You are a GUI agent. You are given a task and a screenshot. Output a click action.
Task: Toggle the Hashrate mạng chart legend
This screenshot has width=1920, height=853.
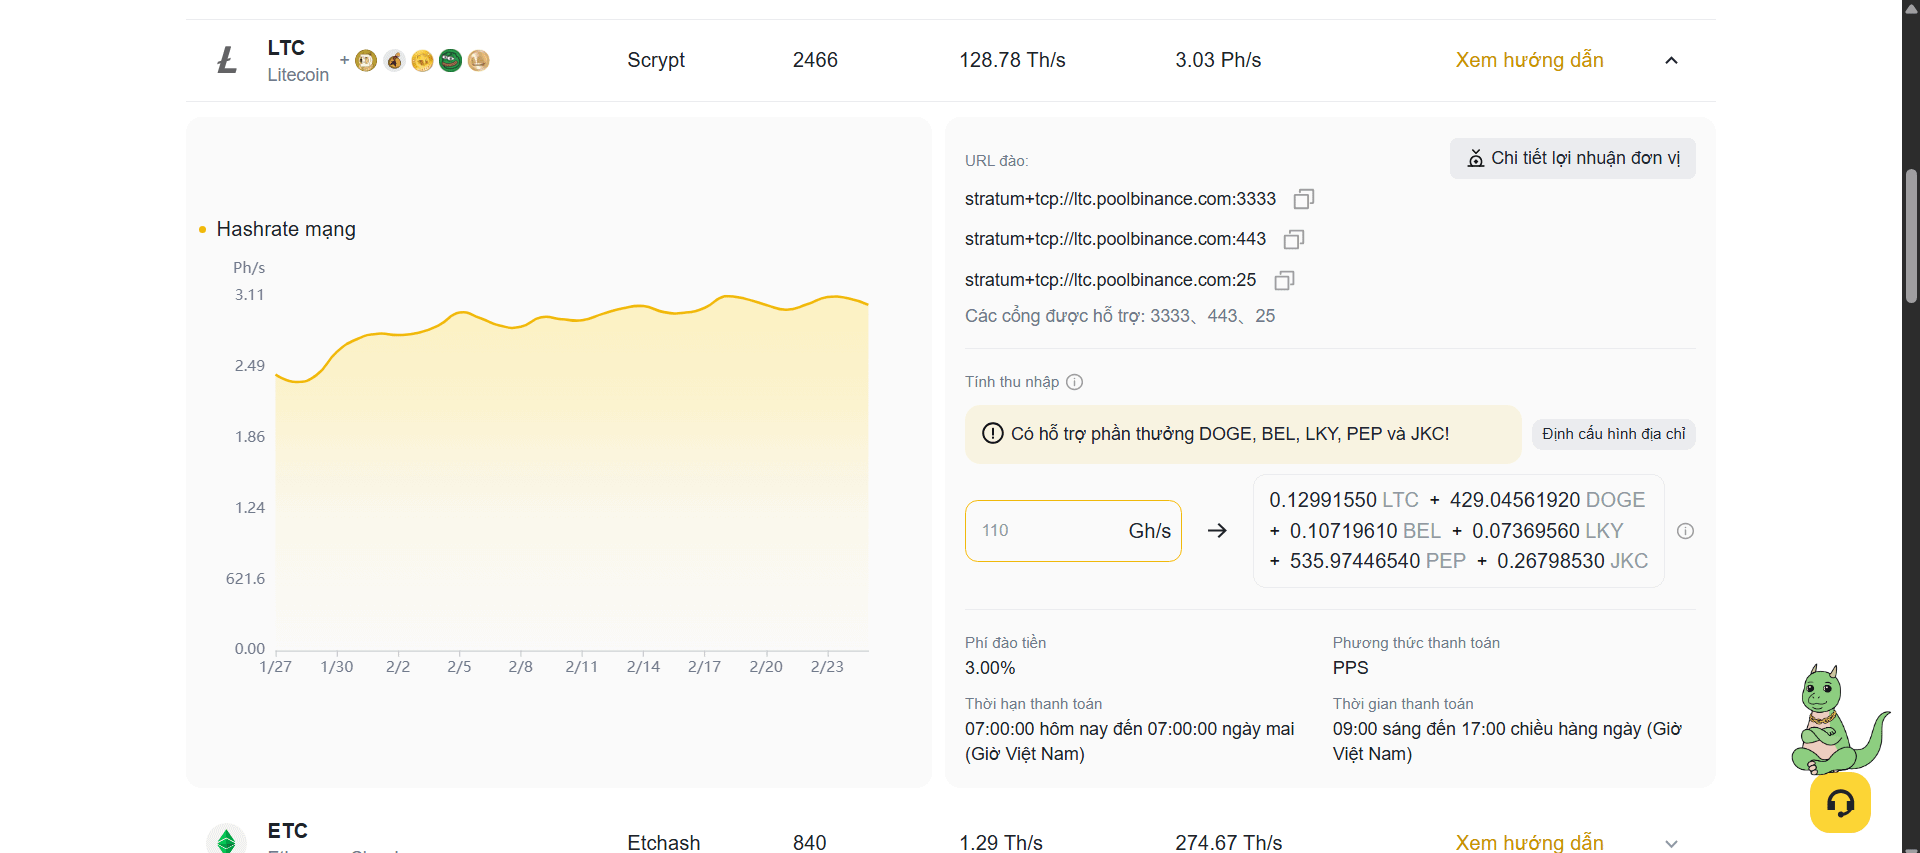point(278,229)
